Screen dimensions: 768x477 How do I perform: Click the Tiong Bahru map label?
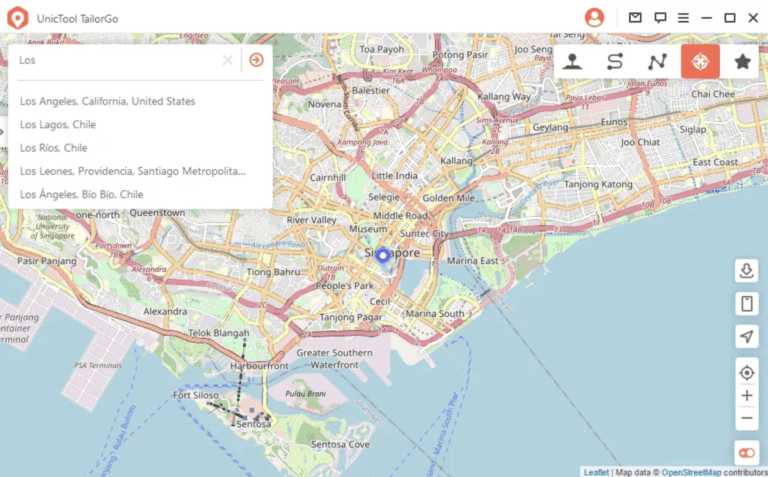click(273, 272)
